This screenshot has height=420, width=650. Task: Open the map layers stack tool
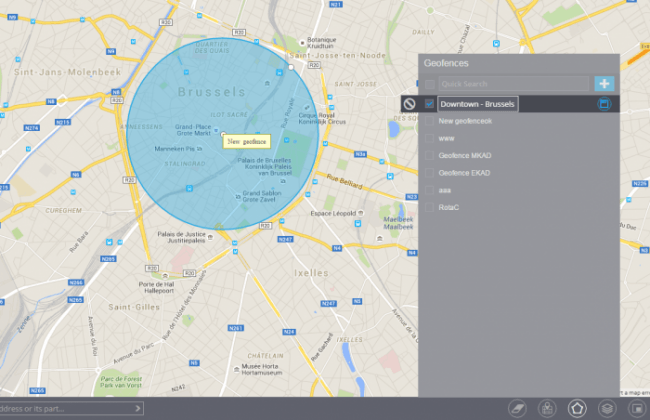tap(607, 409)
